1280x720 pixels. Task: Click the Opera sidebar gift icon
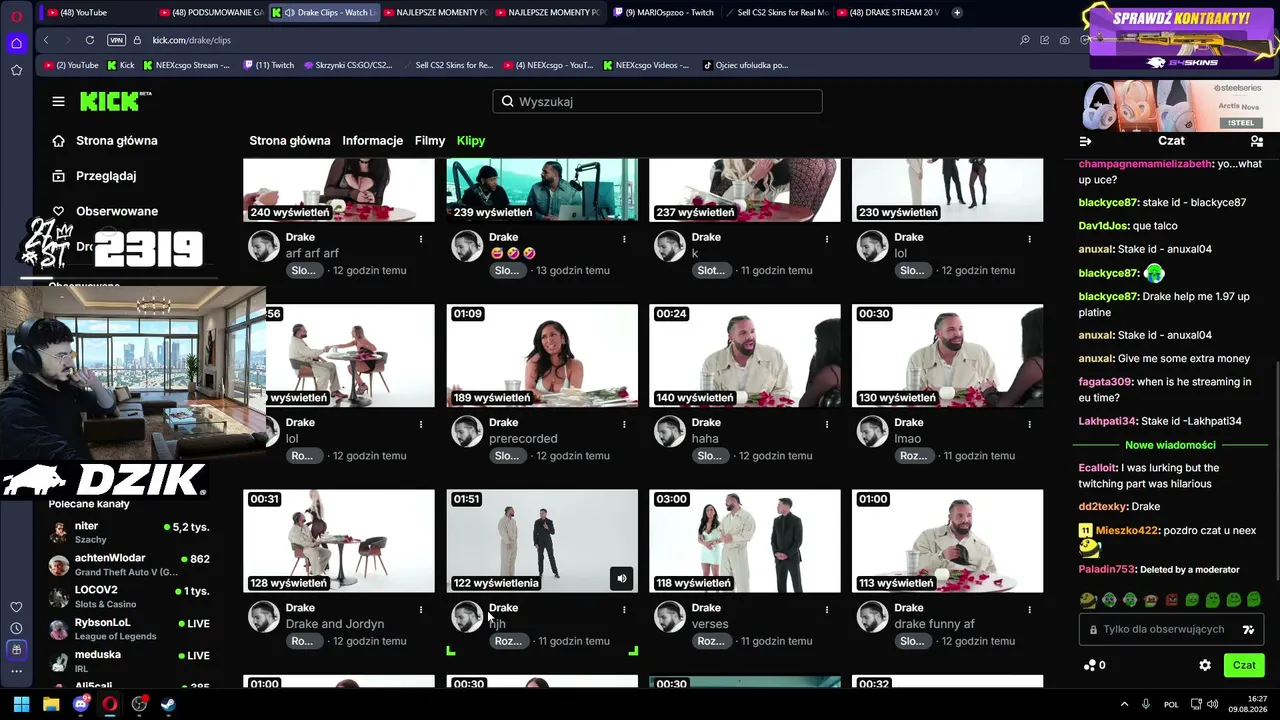(x=16, y=649)
